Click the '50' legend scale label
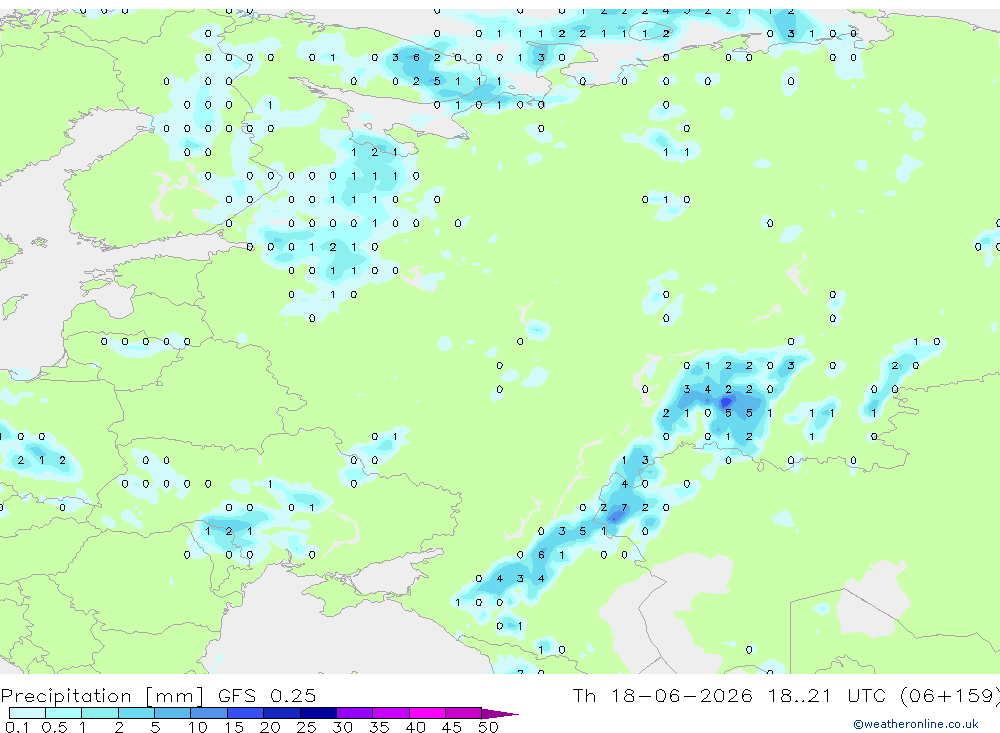1000x733 pixels. [488, 727]
